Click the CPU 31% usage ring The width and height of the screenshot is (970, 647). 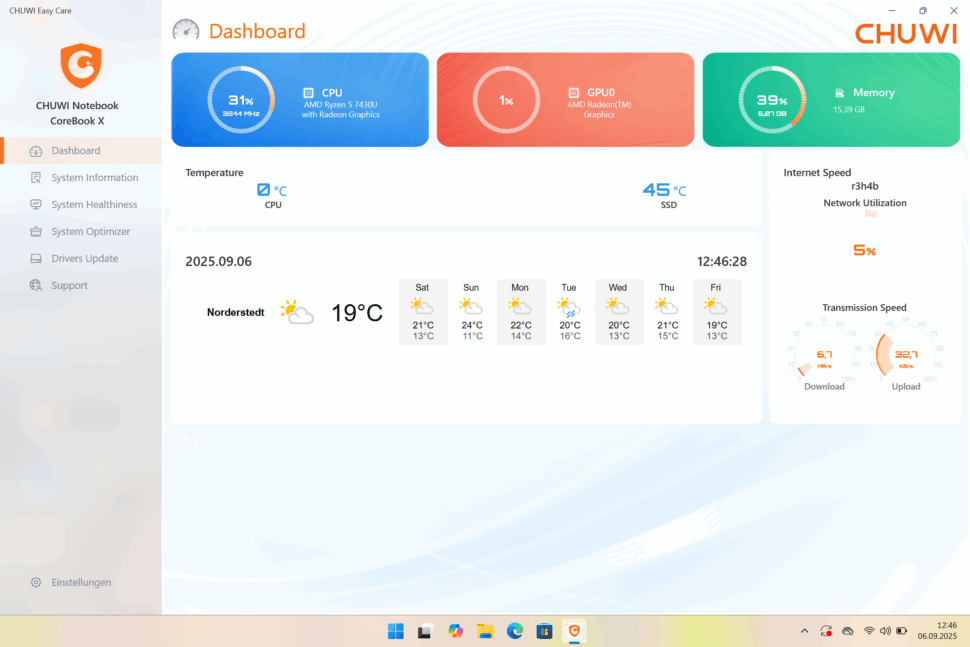241,100
